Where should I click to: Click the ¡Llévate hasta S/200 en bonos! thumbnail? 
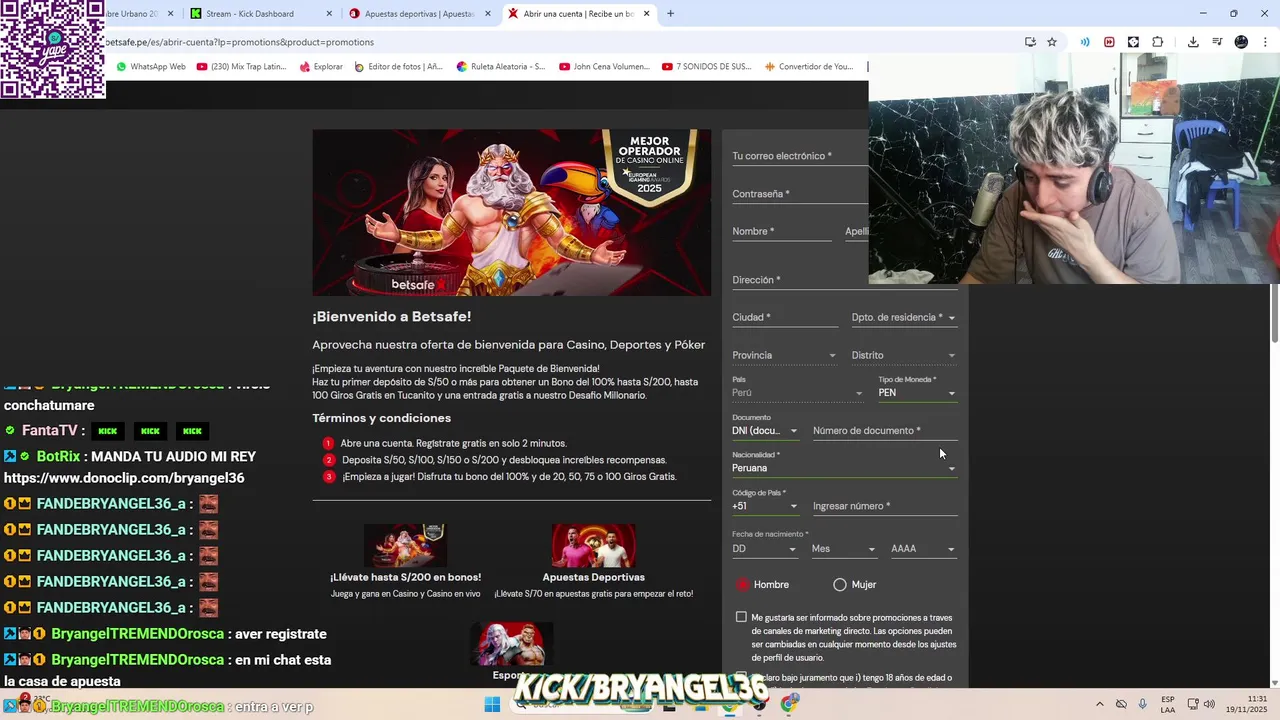(405, 545)
